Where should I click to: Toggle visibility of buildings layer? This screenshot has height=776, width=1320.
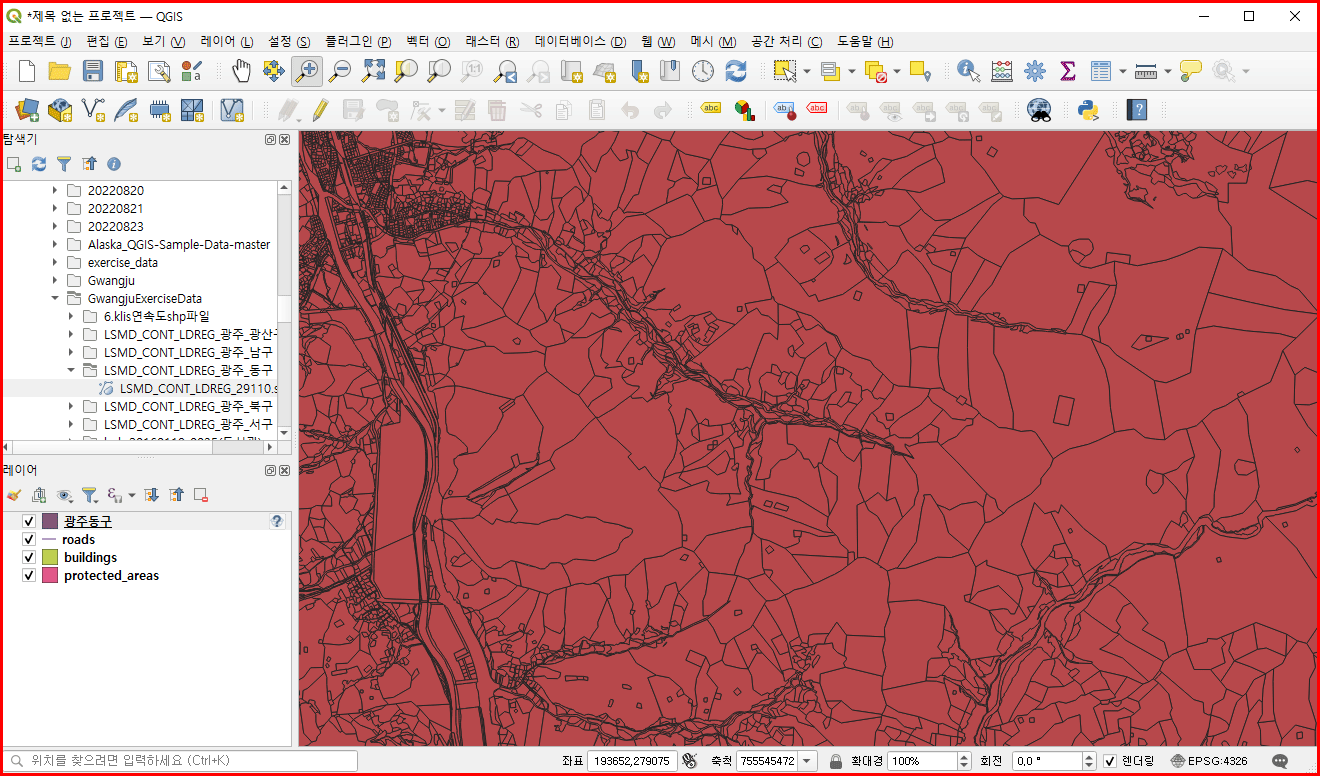[x=29, y=558]
